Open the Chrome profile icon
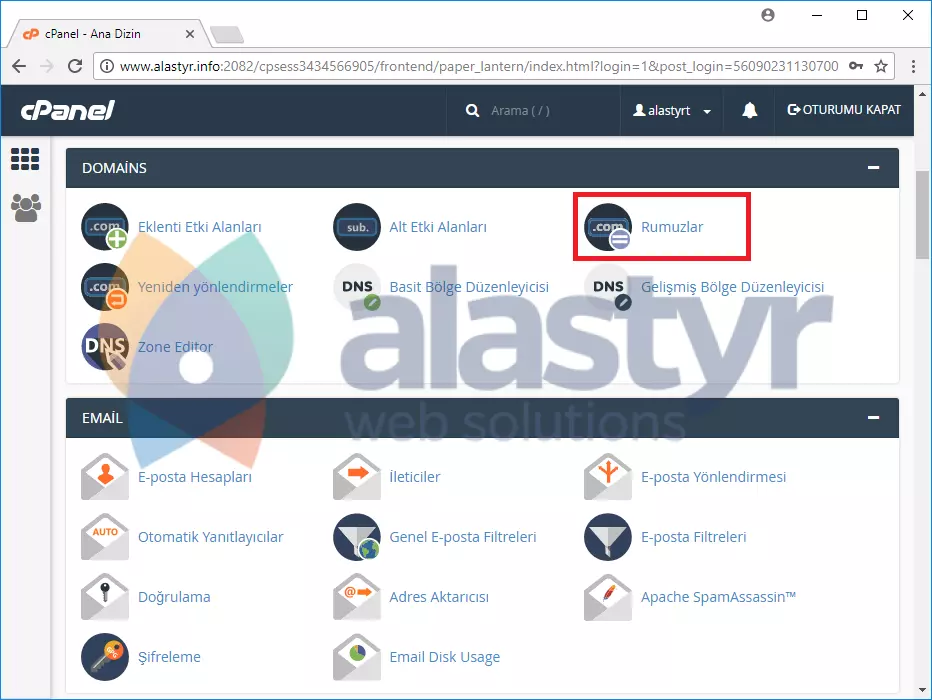 [x=768, y=15]
